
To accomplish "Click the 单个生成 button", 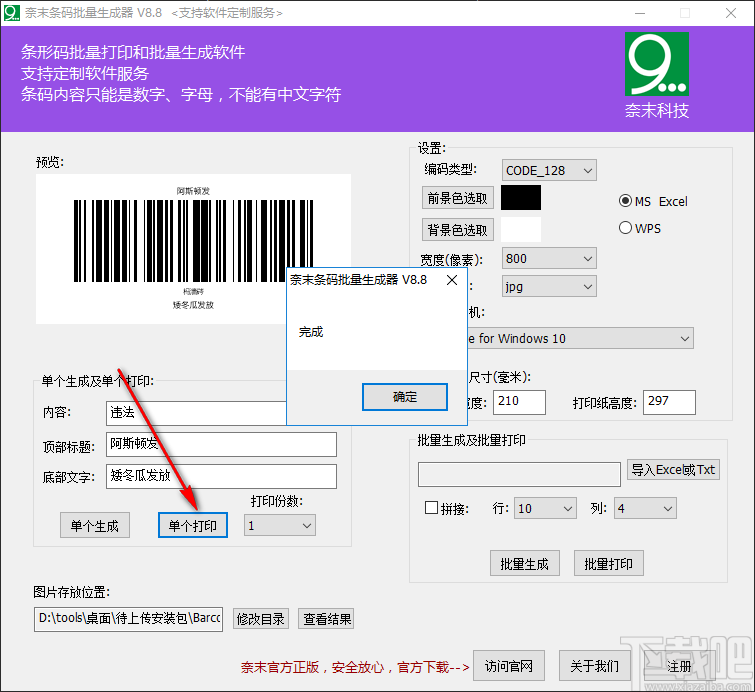I will tap(95, 525).
